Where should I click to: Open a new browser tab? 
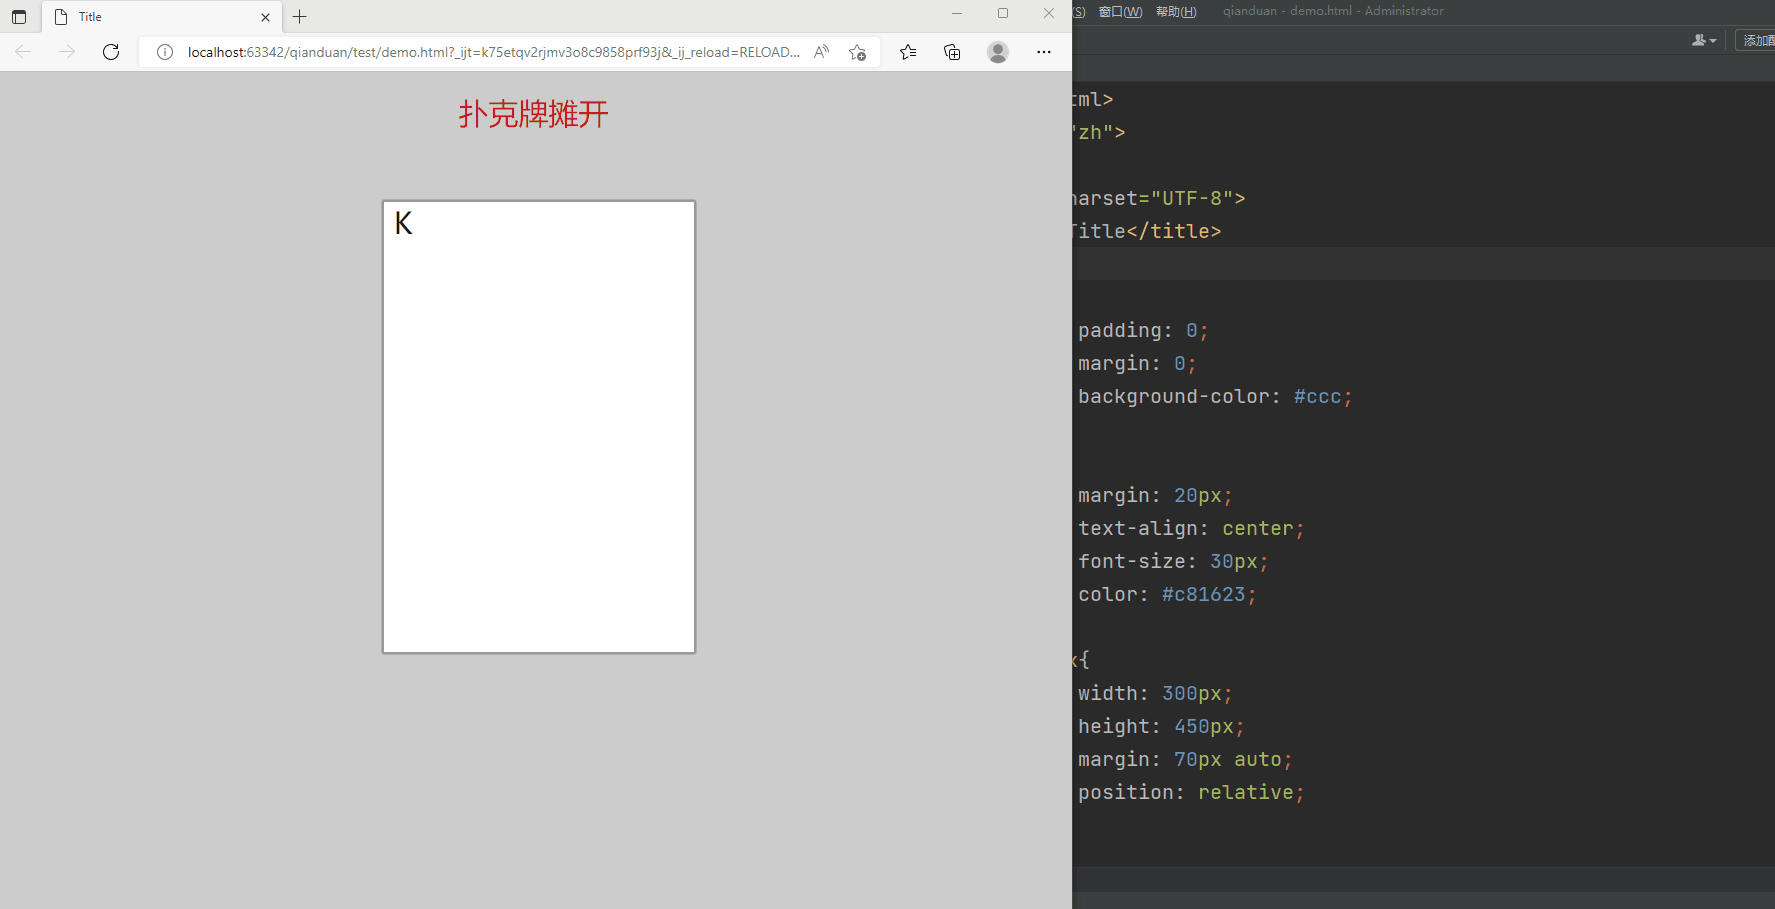(x=299, y=17)
